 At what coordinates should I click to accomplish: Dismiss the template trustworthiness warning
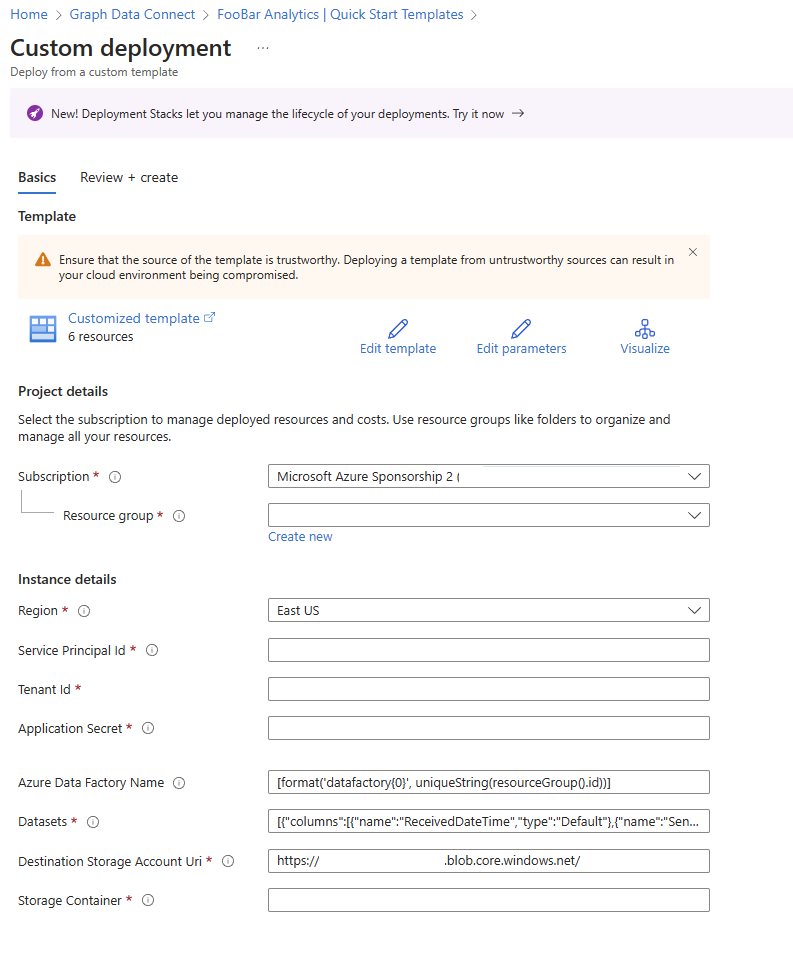pyautogui.click(x=692, y=251)
